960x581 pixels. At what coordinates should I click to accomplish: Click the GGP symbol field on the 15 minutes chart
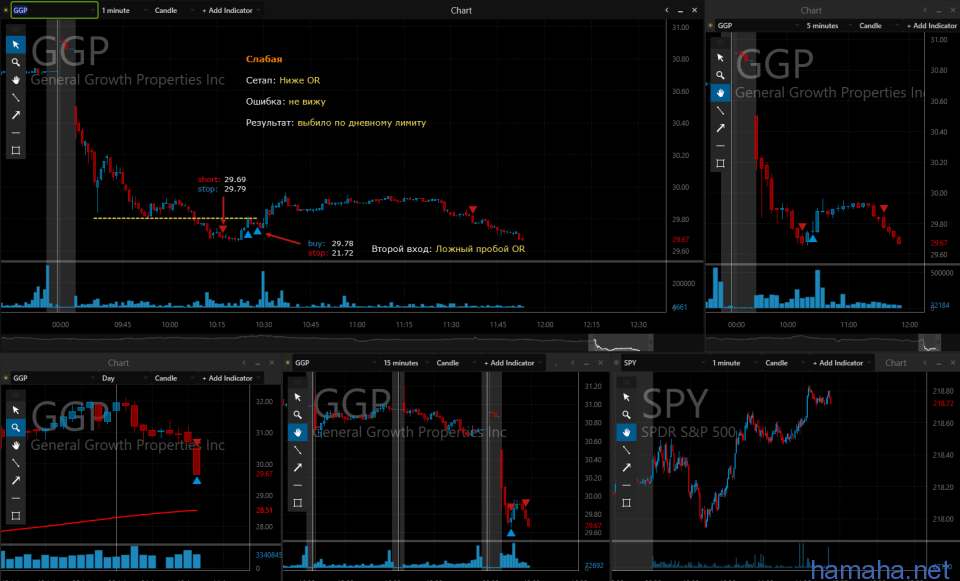335,363
